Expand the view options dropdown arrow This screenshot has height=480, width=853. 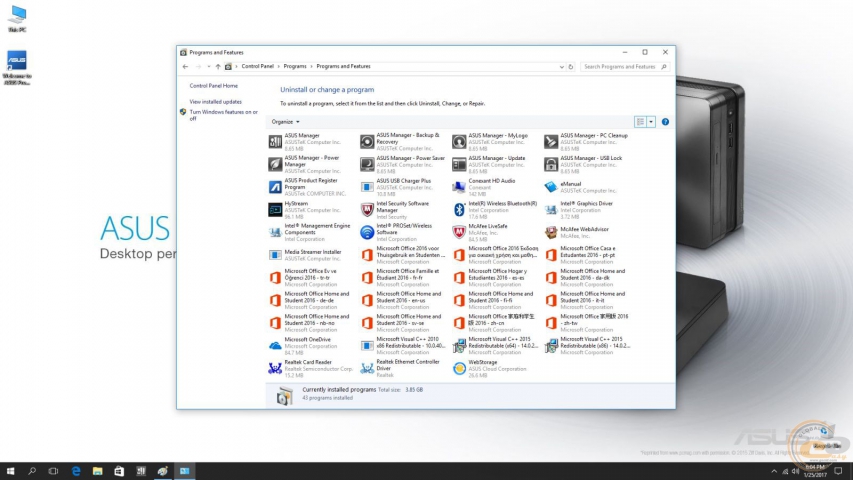tap(651, 121)
